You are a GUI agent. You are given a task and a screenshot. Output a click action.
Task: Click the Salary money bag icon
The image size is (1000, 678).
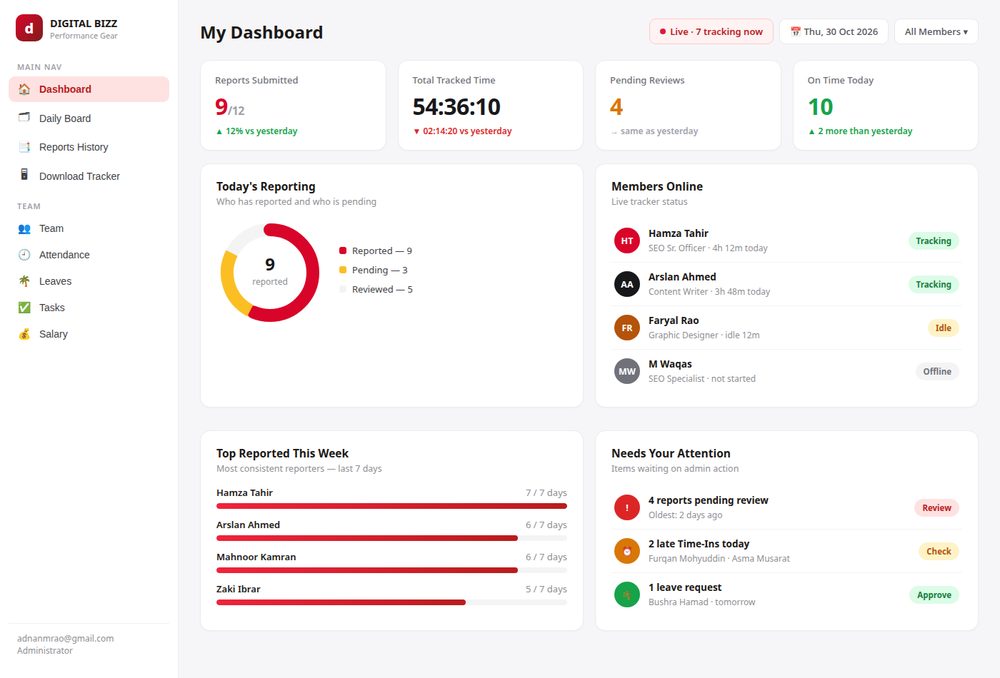tap(24, 334)
